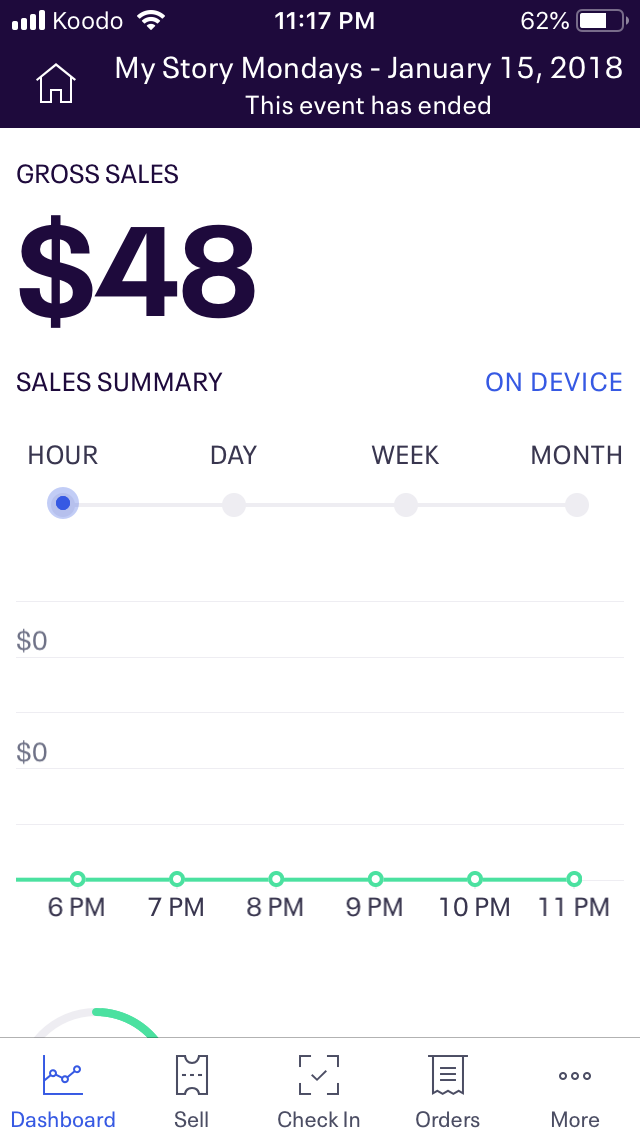Select the DAY radio dot
The image size is (640, 1136).
click(234, 504)
